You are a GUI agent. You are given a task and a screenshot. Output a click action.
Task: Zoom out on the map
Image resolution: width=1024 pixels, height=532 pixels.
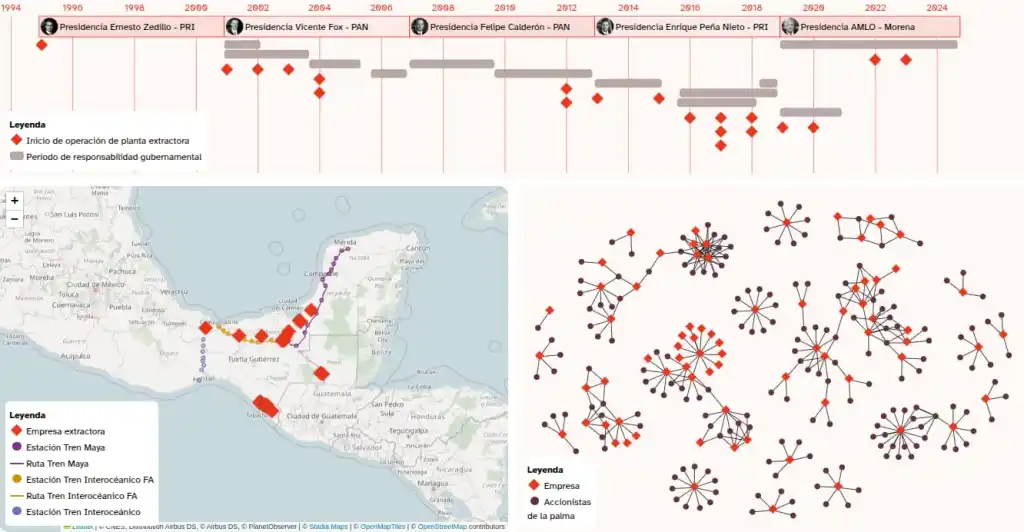click(15, 217)
